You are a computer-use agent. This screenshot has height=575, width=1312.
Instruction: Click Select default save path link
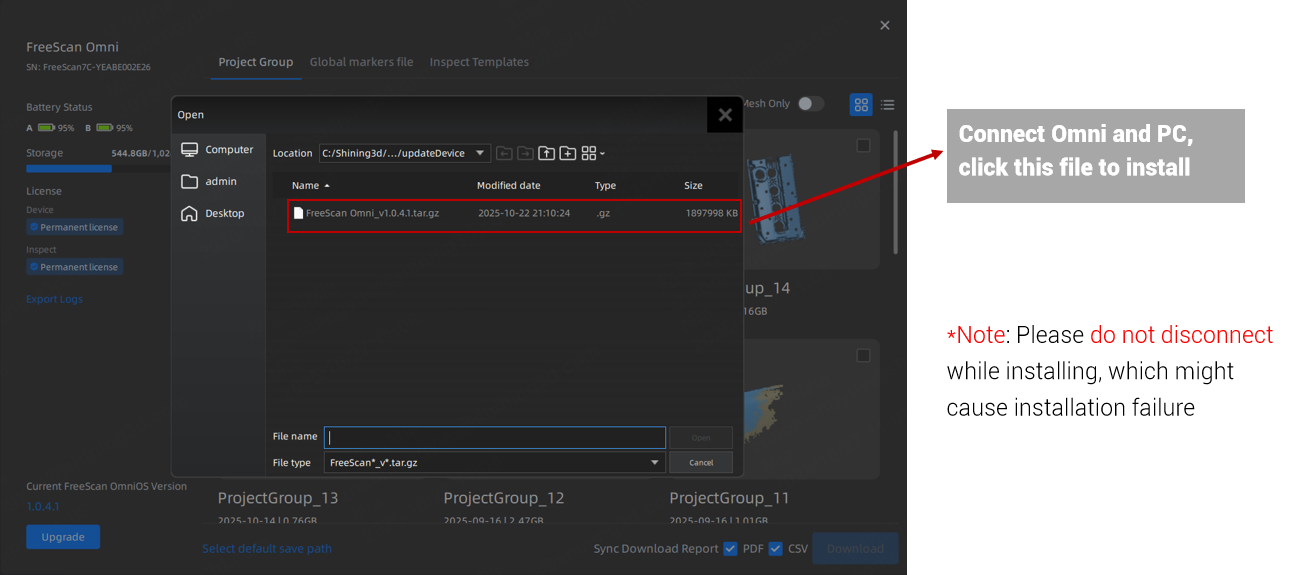[x=267, y=548]
